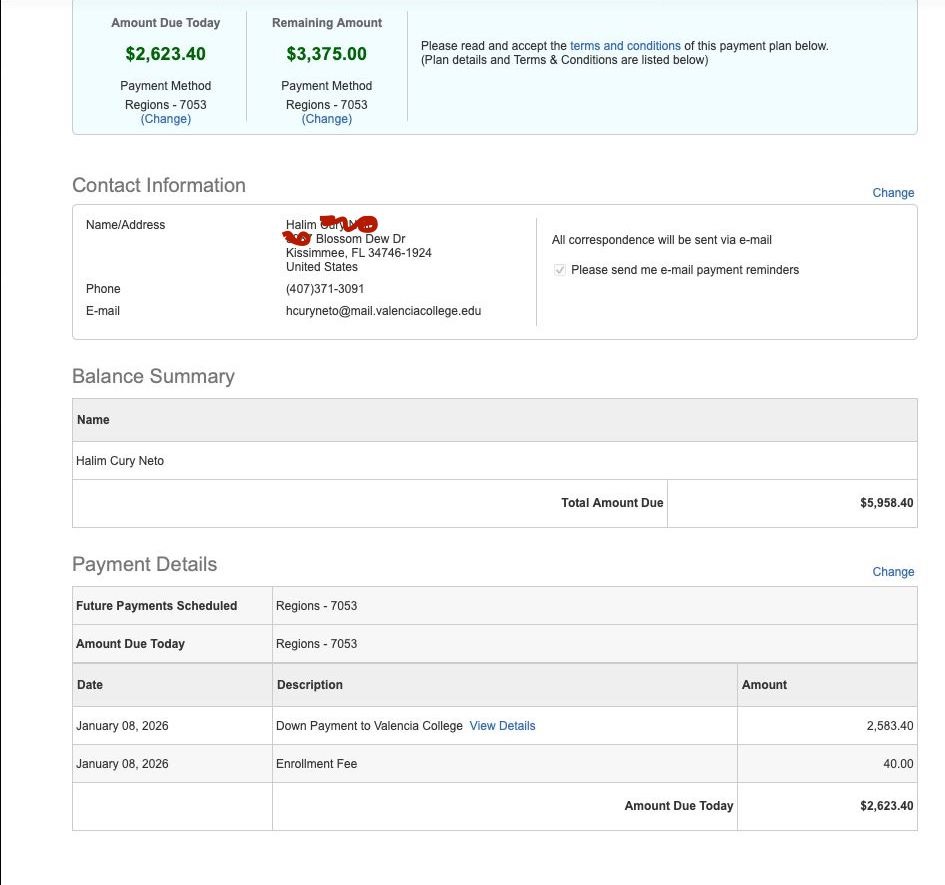Image resolution: width=945 pixels, height=885 pixels.
Task: Click the phone number (407)371-3091
Action: tap(325, 289)
